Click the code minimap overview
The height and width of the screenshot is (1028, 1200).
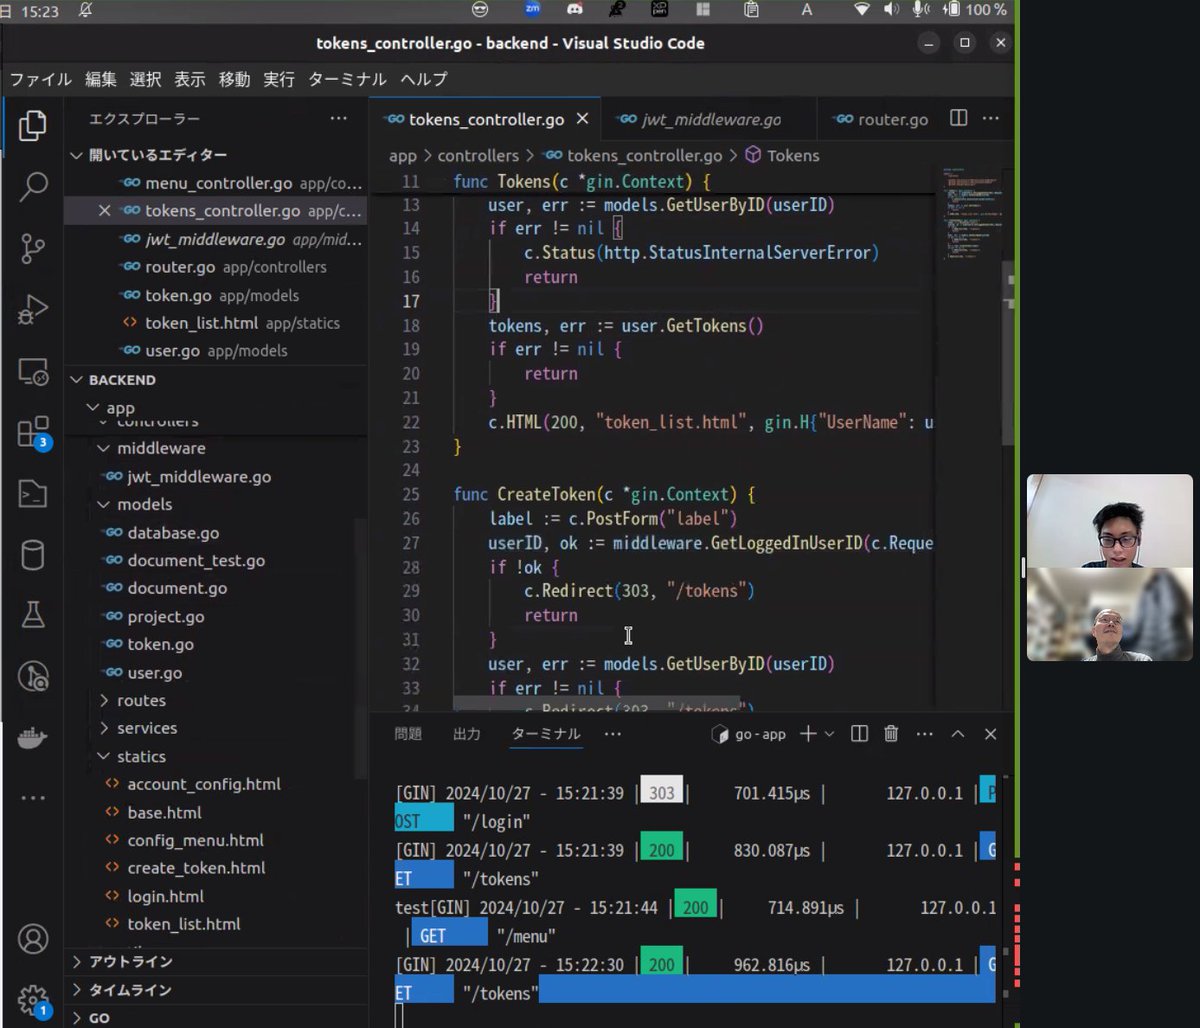[x=971, y=213]
